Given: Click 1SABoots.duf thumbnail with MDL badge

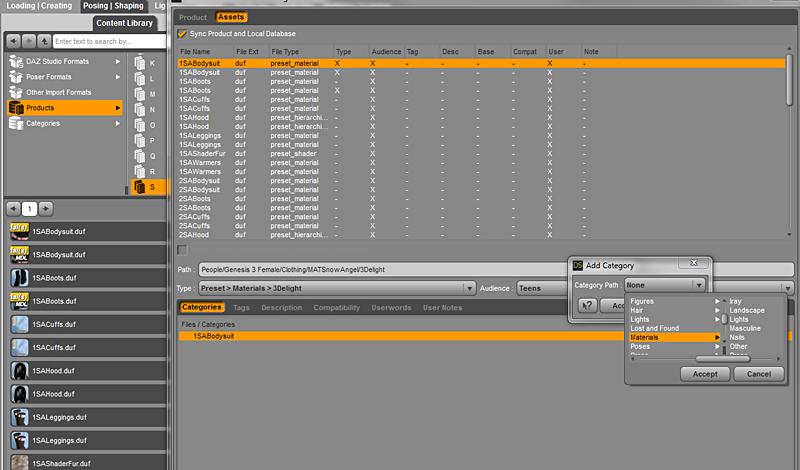Looking at the screenshot, I should (x=20, y=301).
